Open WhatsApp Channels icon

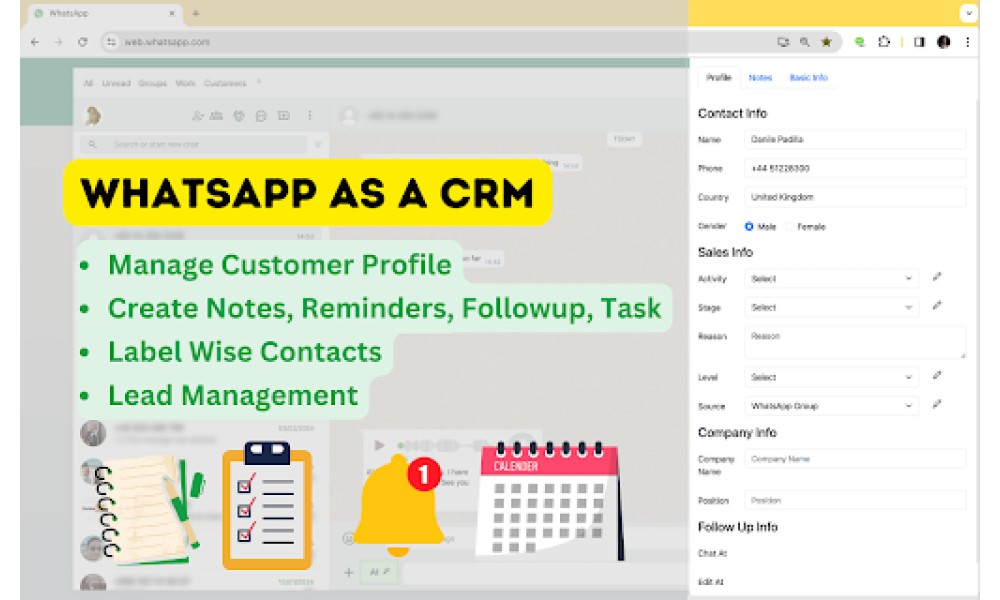(261, 115)
